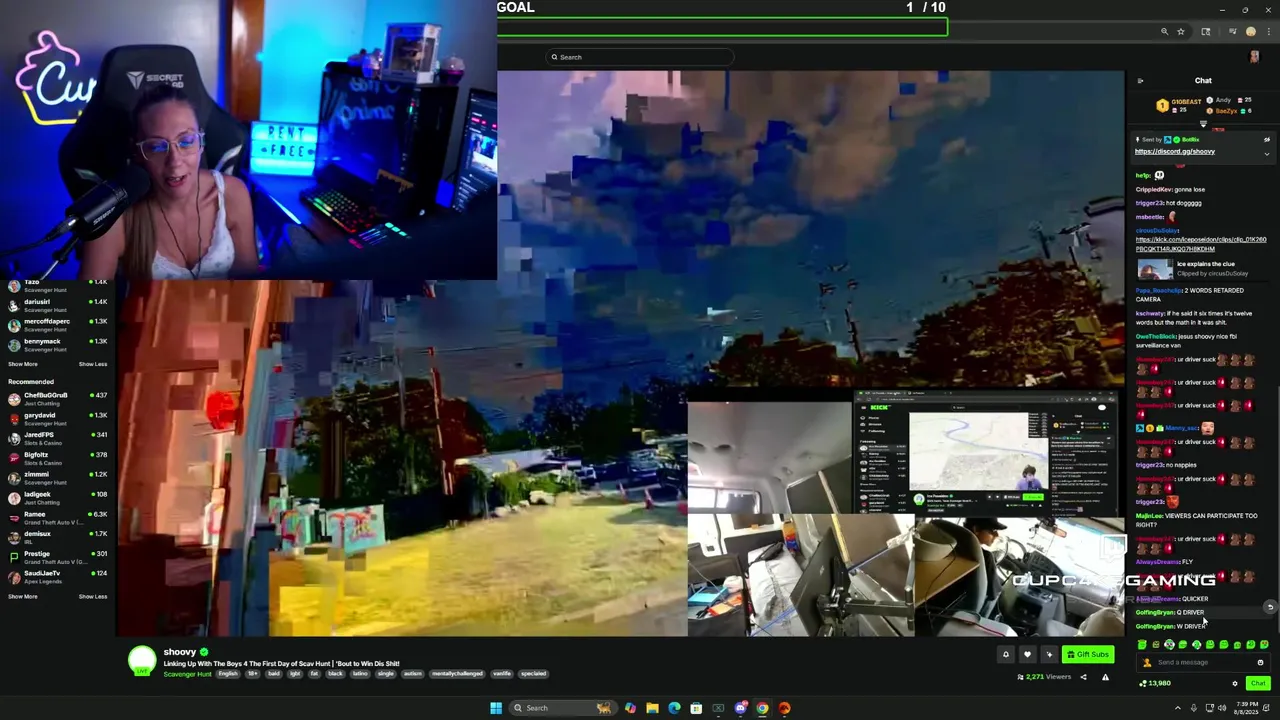
Task: Open the kick.com clip link in chat
Action: (x=1200, y=244)
